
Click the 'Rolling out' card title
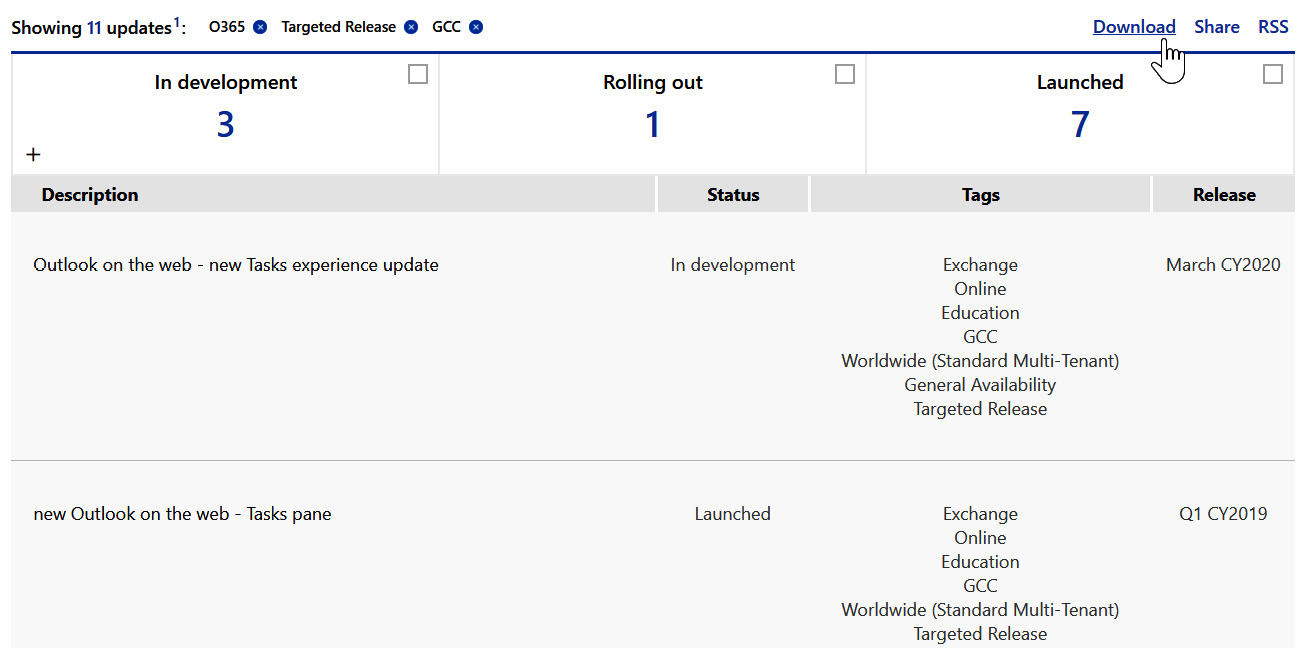point(653,82)
